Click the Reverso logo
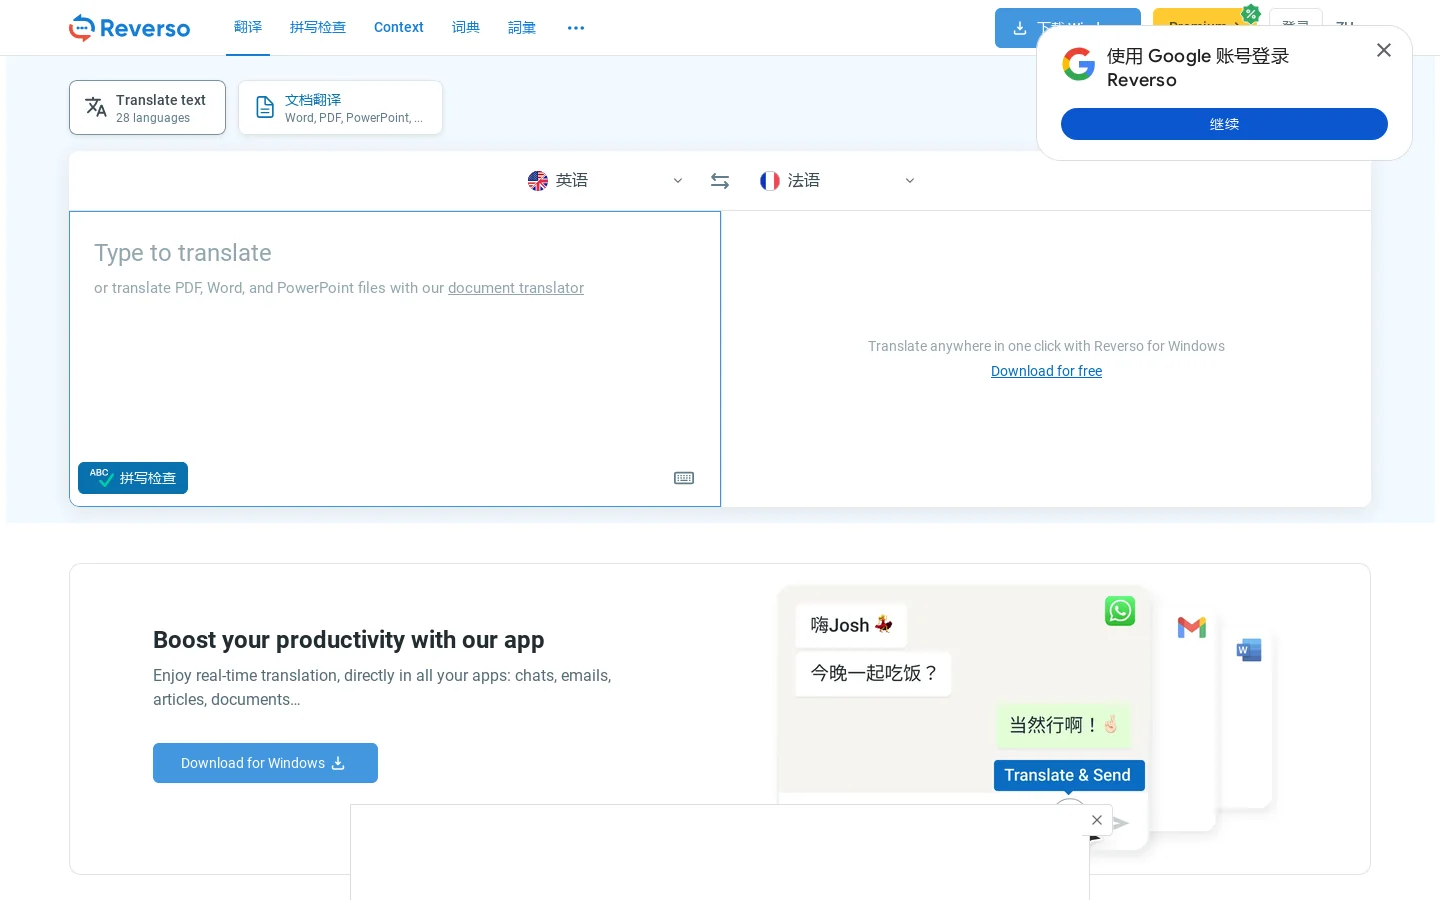This screenshot has height=900, width=1440. tap(129, 28)
